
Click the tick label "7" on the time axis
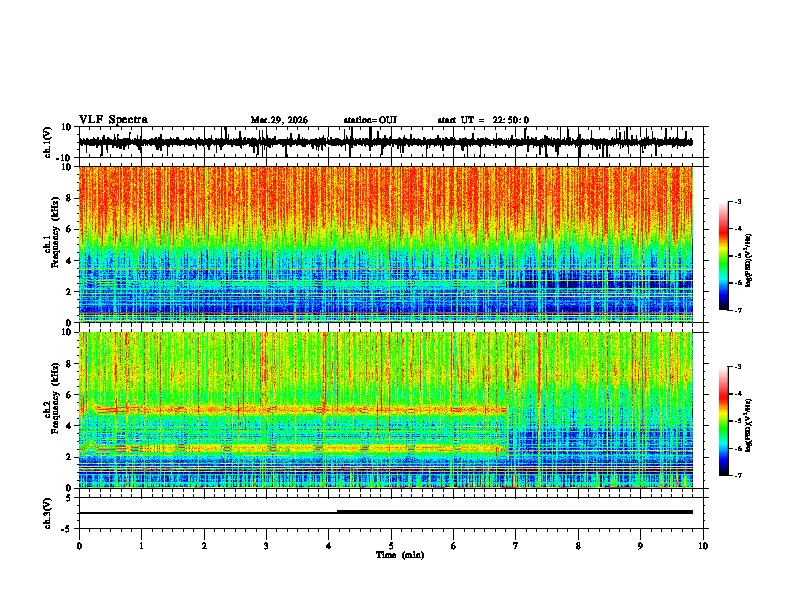point(515,546)
